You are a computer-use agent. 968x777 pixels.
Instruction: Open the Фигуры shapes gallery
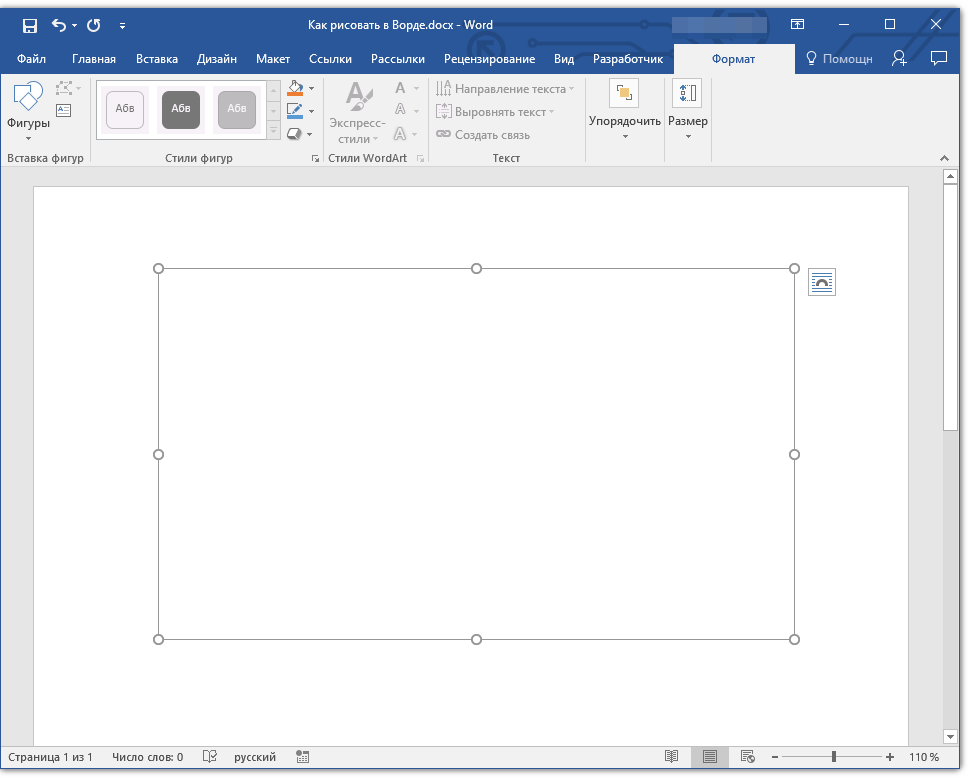click(x=28, y=112)
